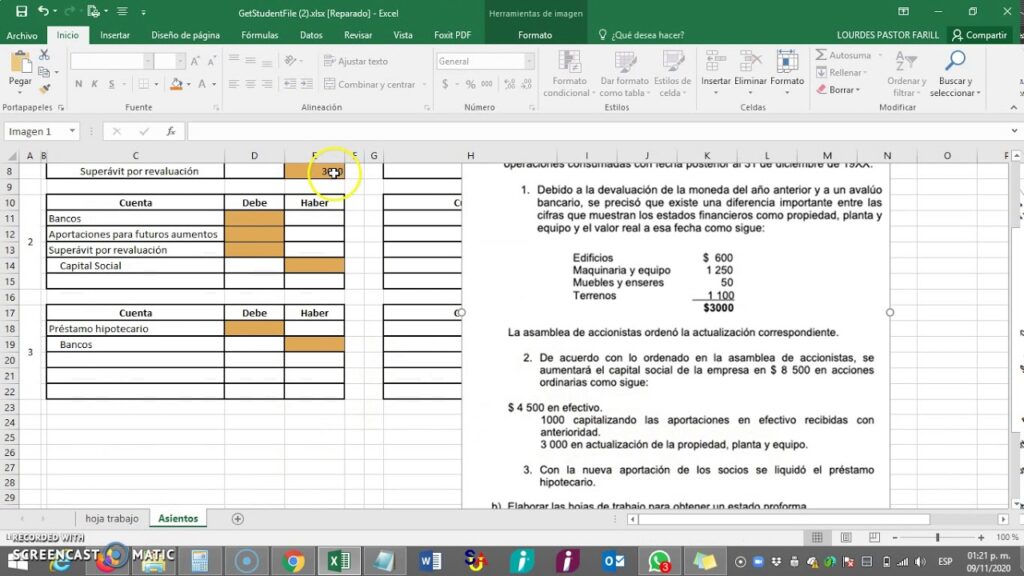Open the Datos ribbon tab

314,34
